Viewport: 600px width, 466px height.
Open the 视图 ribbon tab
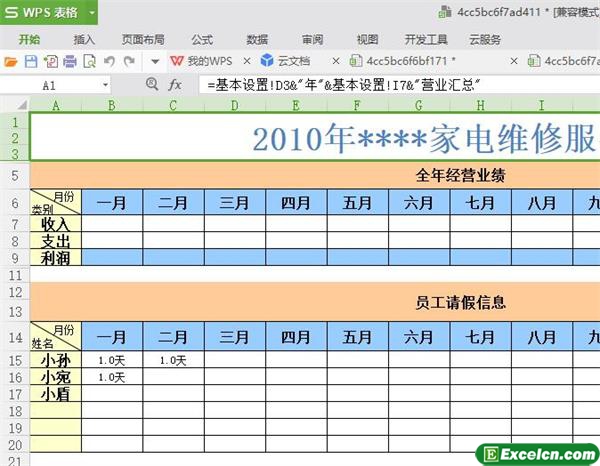tap(367, 40)
